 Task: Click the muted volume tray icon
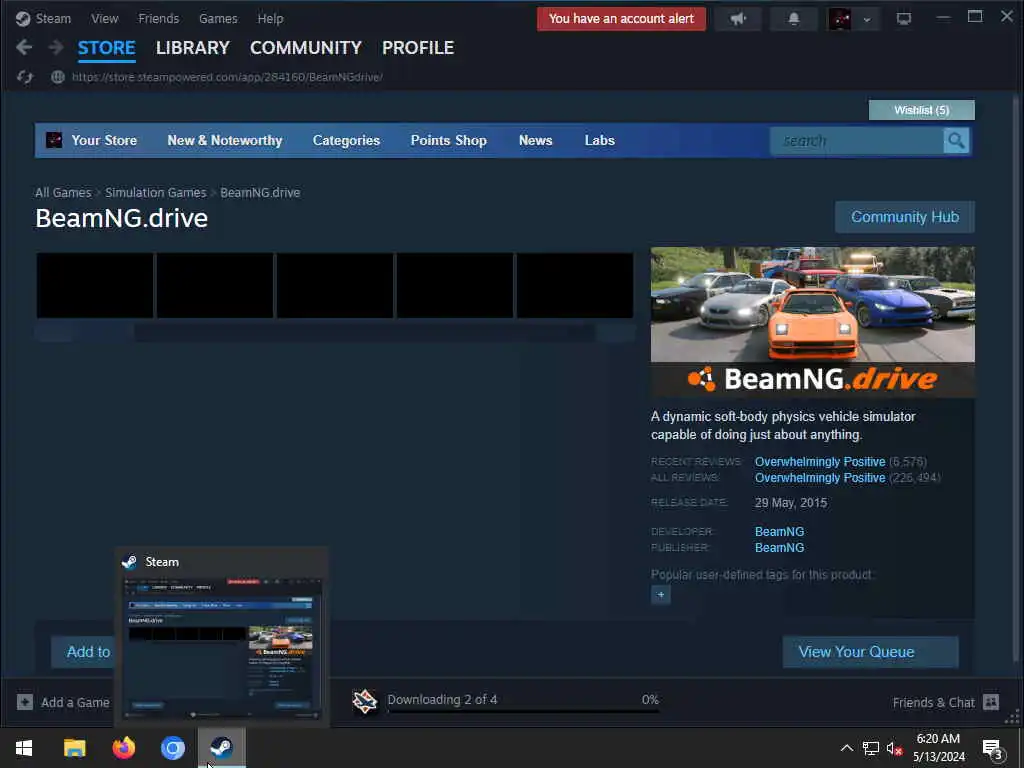pos(894,748)
